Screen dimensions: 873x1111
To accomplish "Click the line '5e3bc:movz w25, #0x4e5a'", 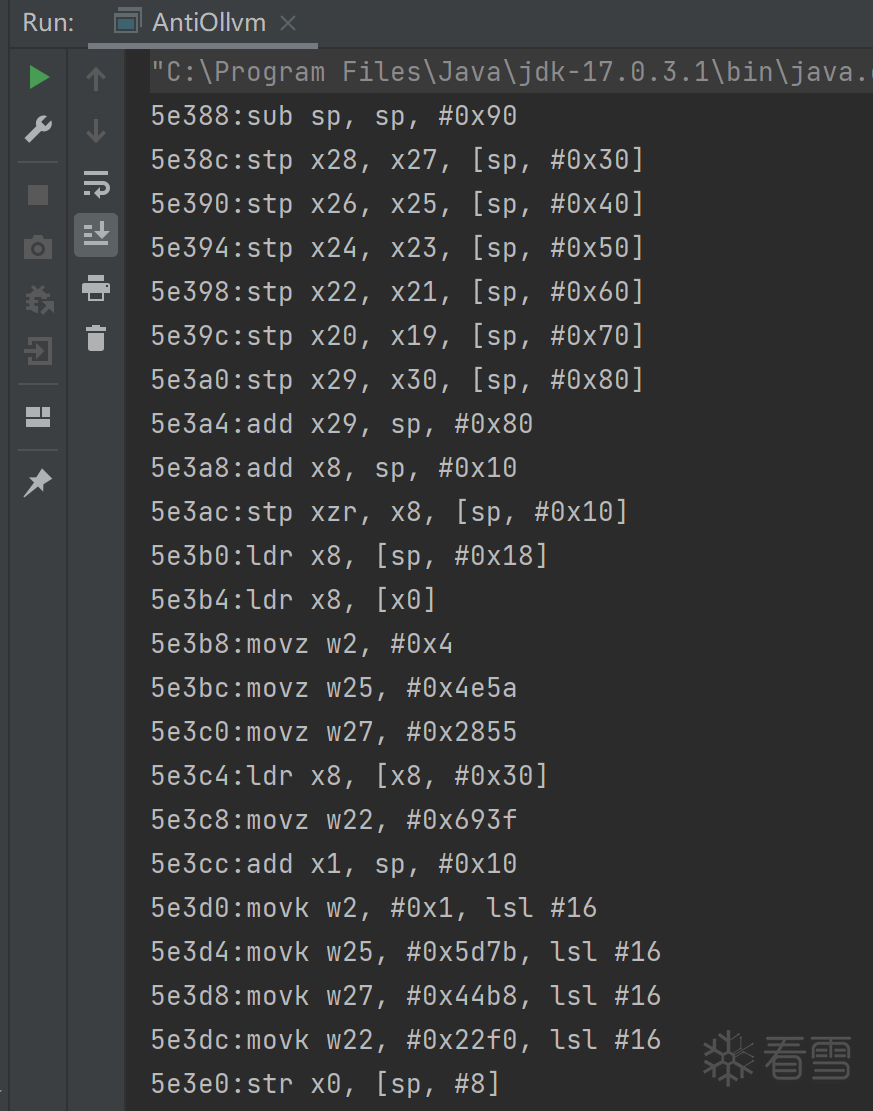I will click(333, 688).
